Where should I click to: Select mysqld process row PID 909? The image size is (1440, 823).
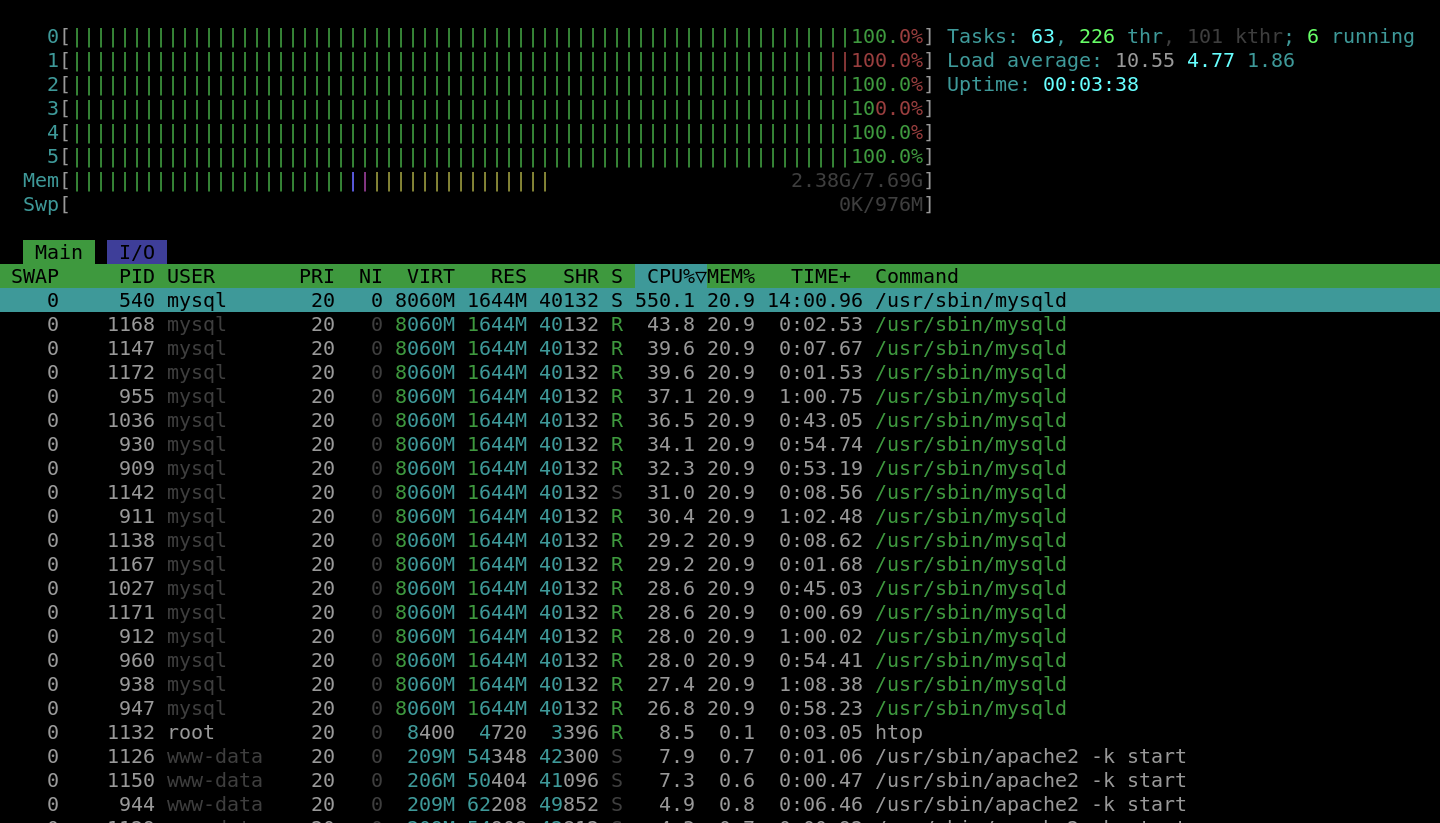point(720,468)
